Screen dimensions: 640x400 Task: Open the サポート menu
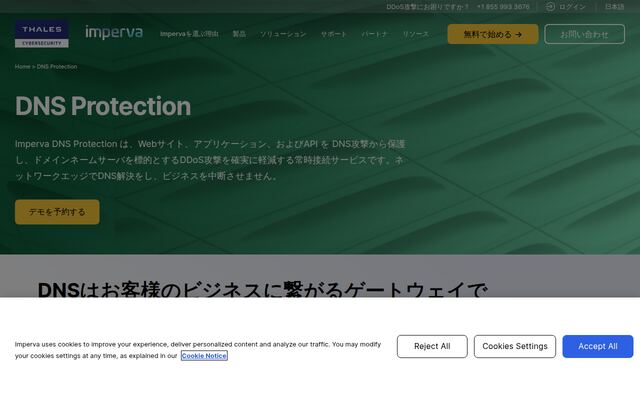tap(333, 34)
